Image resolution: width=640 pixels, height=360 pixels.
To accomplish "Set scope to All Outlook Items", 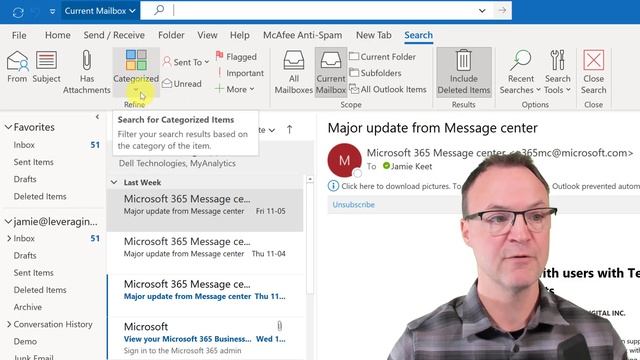I will (388, 89).
